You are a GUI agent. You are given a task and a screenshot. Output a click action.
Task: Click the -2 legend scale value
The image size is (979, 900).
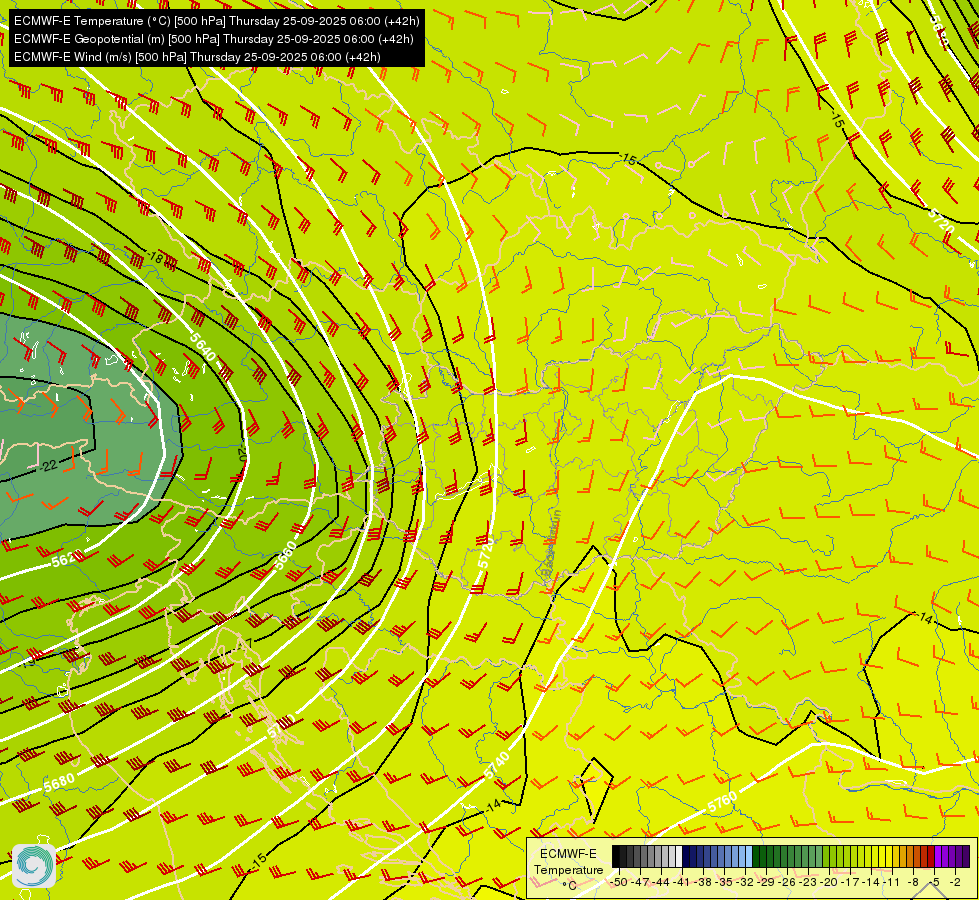click(955, 882)
